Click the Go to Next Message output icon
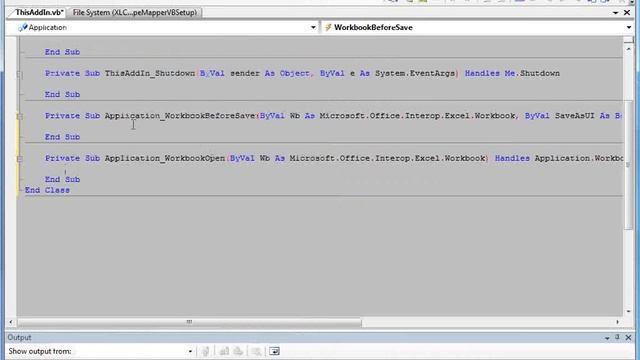Screen dimensions: 640x360 238,351
